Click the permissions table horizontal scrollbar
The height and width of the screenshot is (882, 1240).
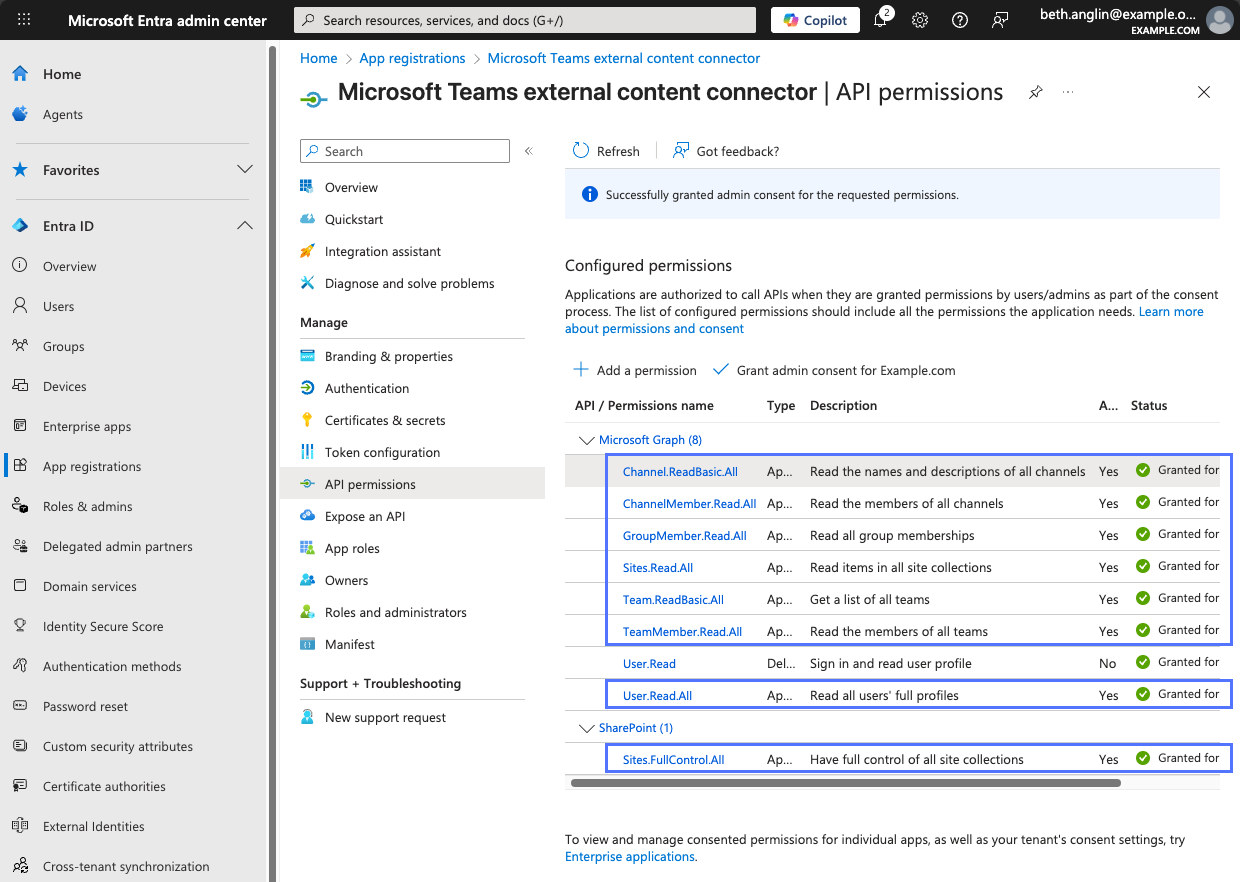[845, 783]
